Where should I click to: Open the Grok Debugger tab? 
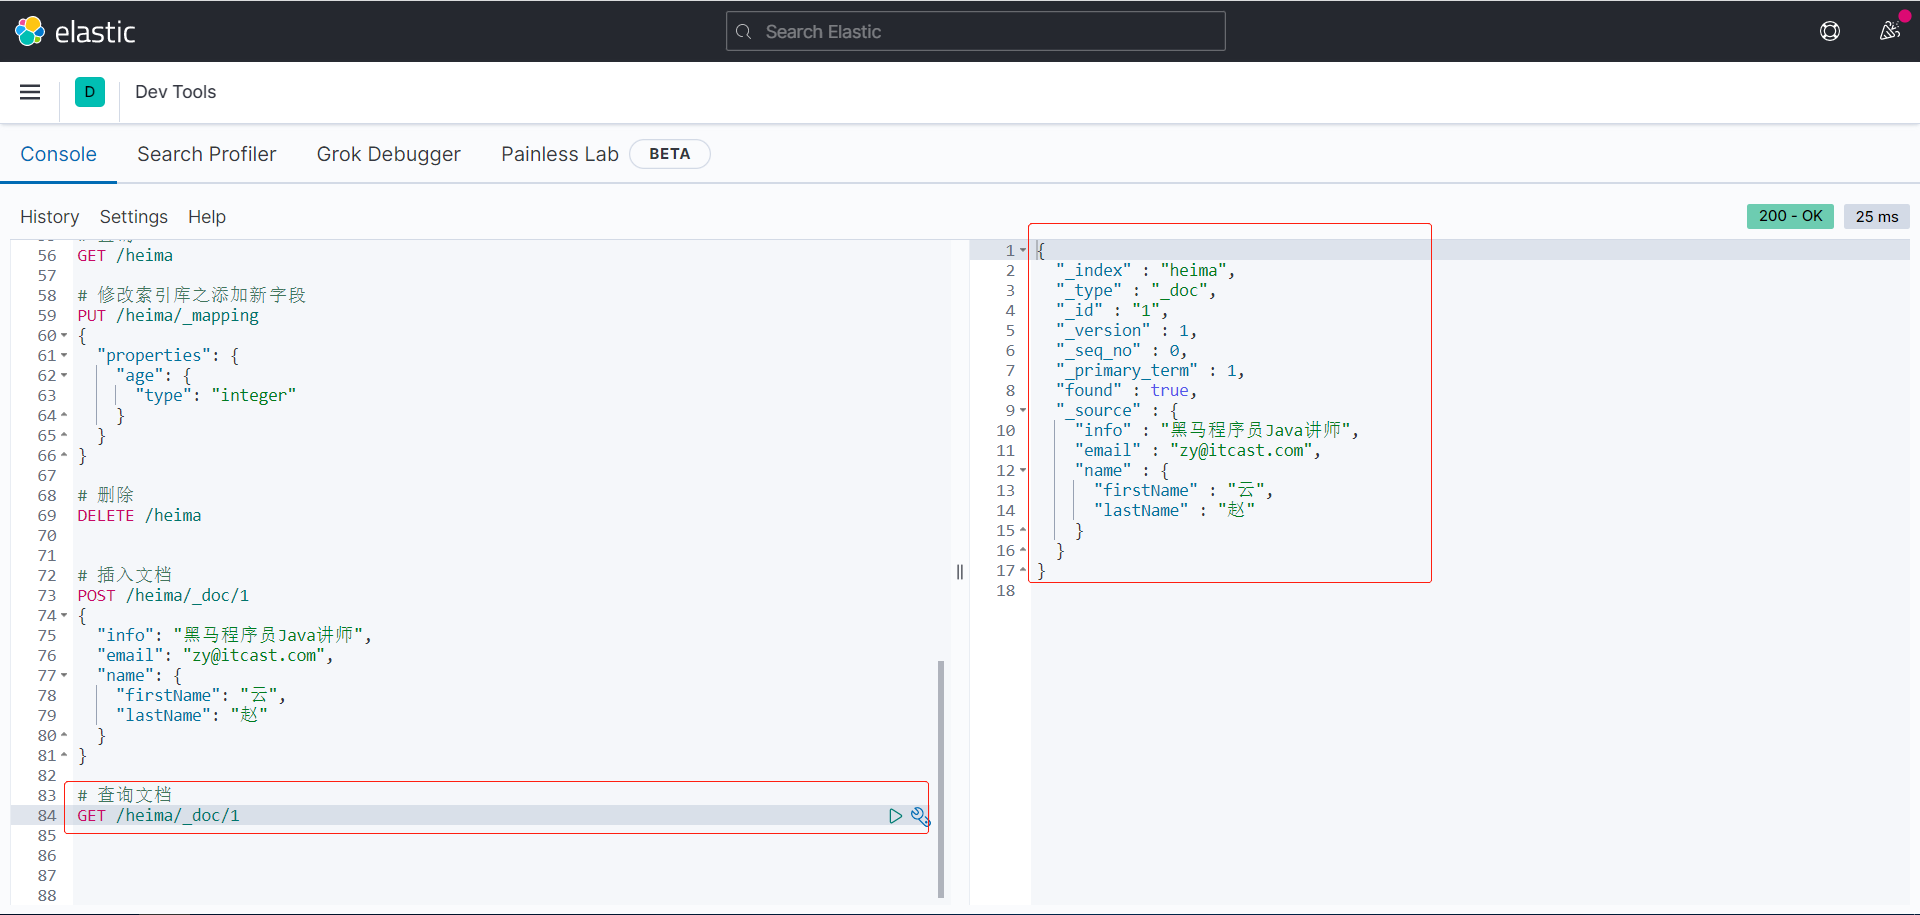point(389,154)
